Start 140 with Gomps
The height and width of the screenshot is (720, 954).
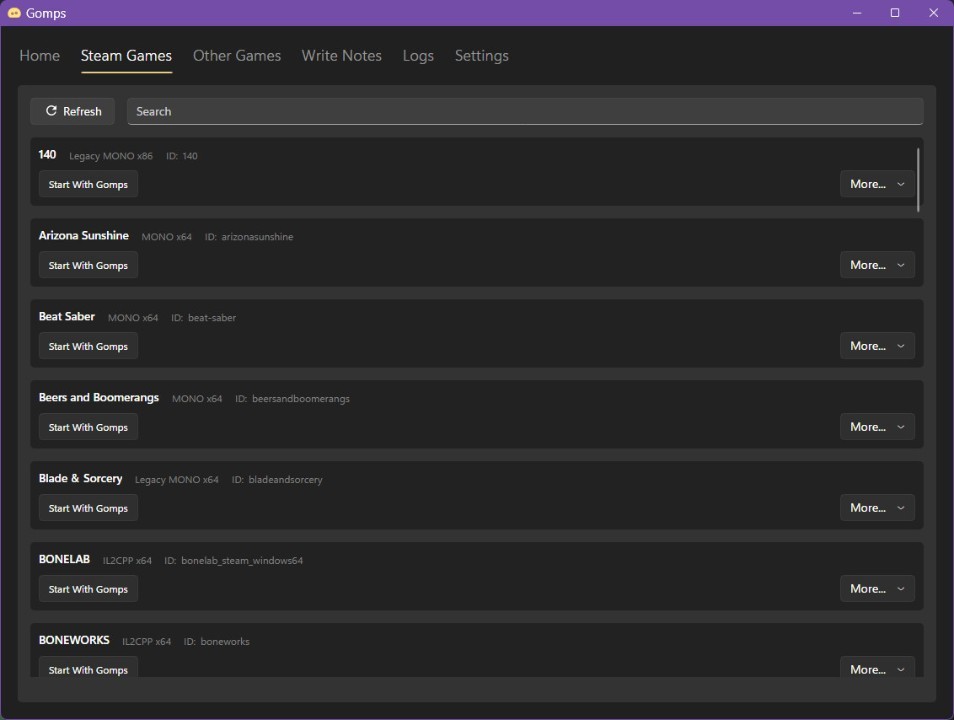coord(88,184)
